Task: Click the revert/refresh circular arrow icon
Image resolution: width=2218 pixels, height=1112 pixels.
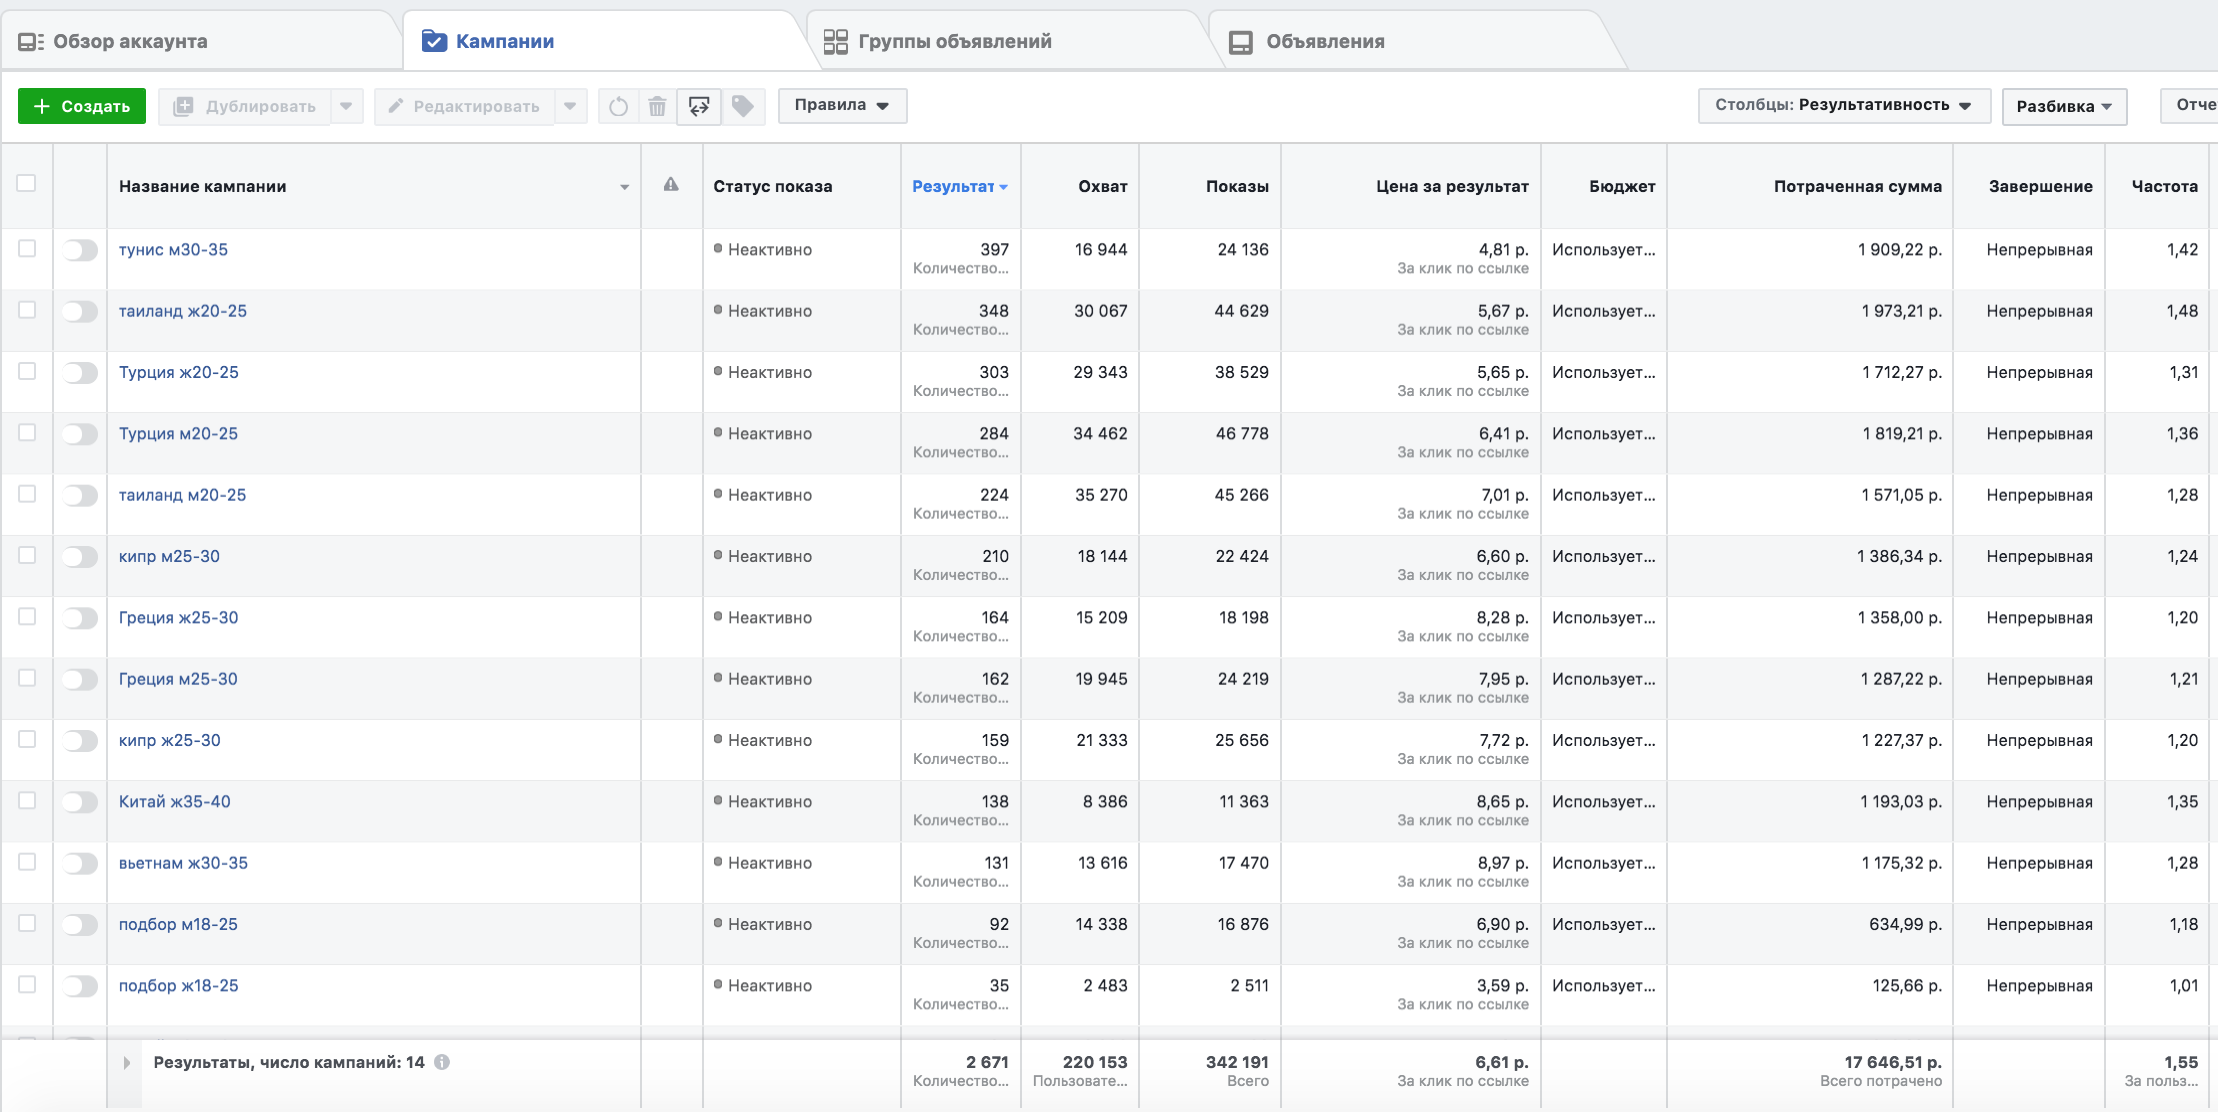Action: [618, 106]
